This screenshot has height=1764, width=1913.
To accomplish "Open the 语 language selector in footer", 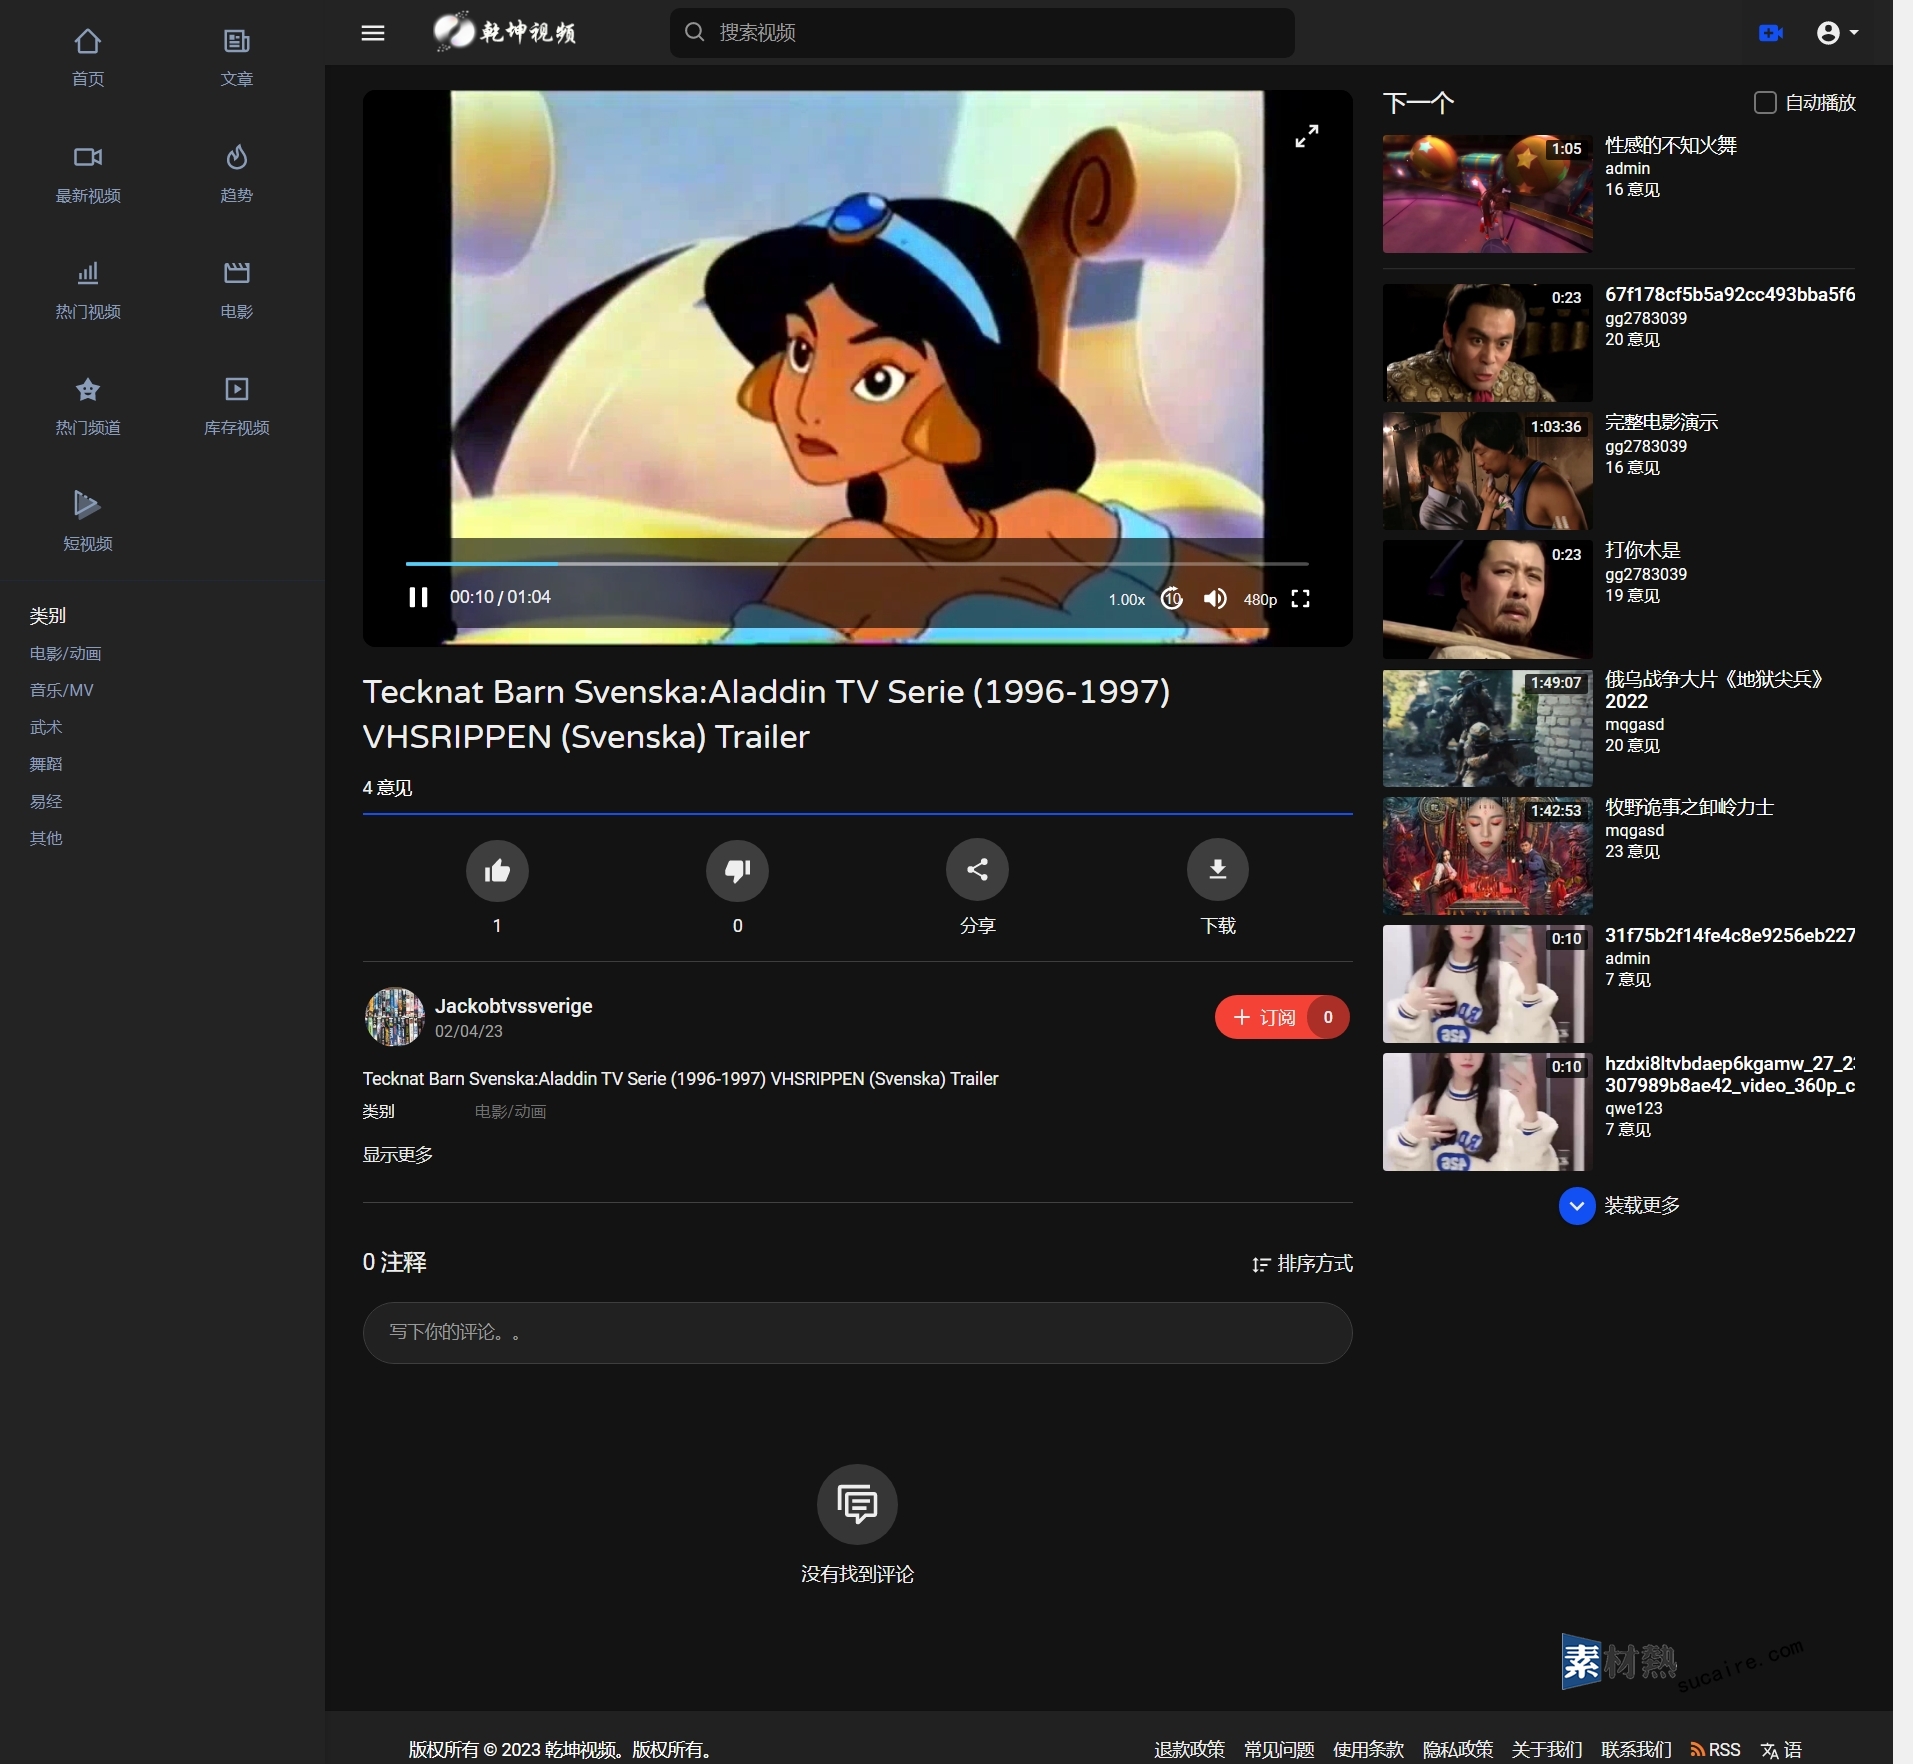I will coord(1781,1750).
